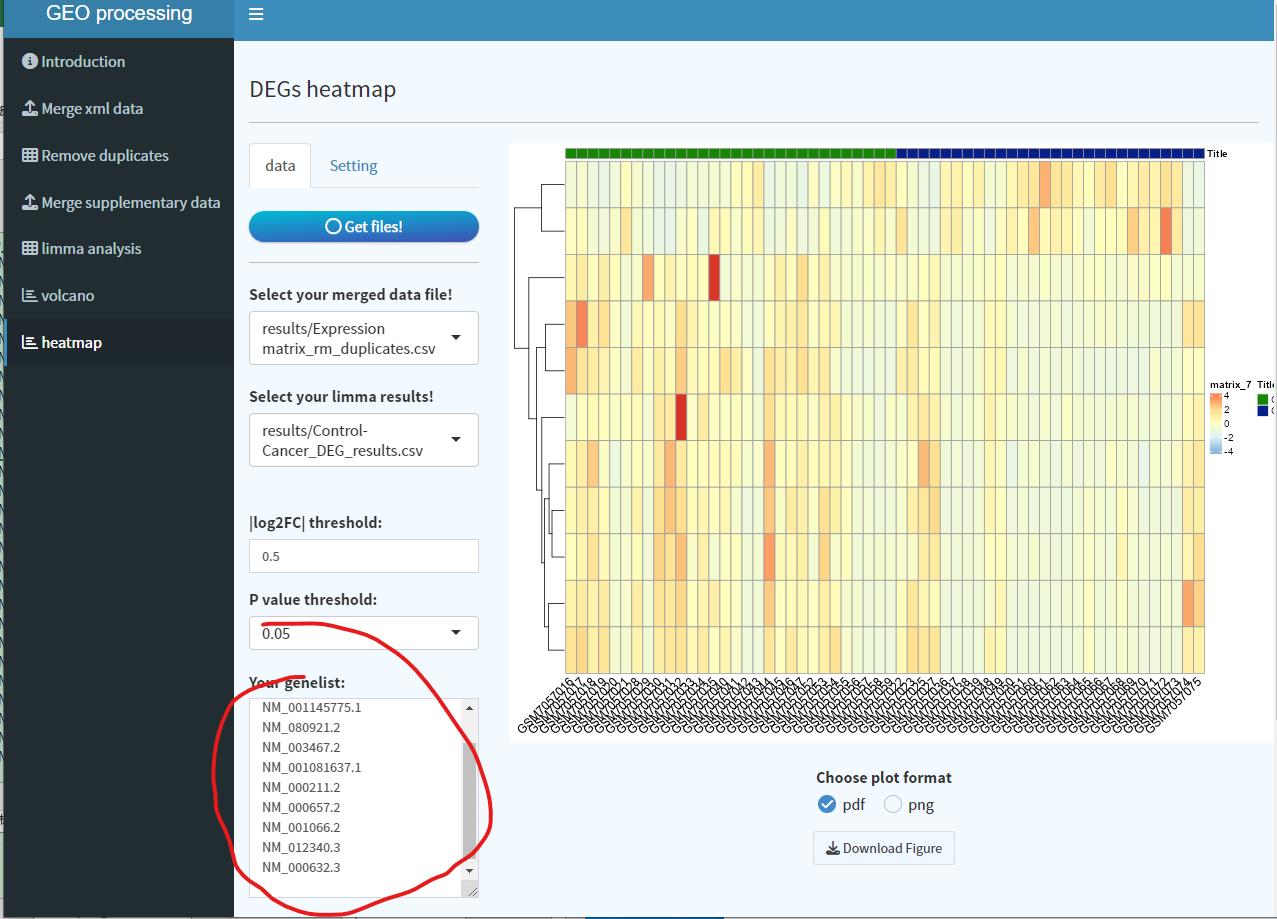Click gene NM_001081637.1 in genelist
The width and height of the screenshot is (1277, 919).
coord(312,768)
